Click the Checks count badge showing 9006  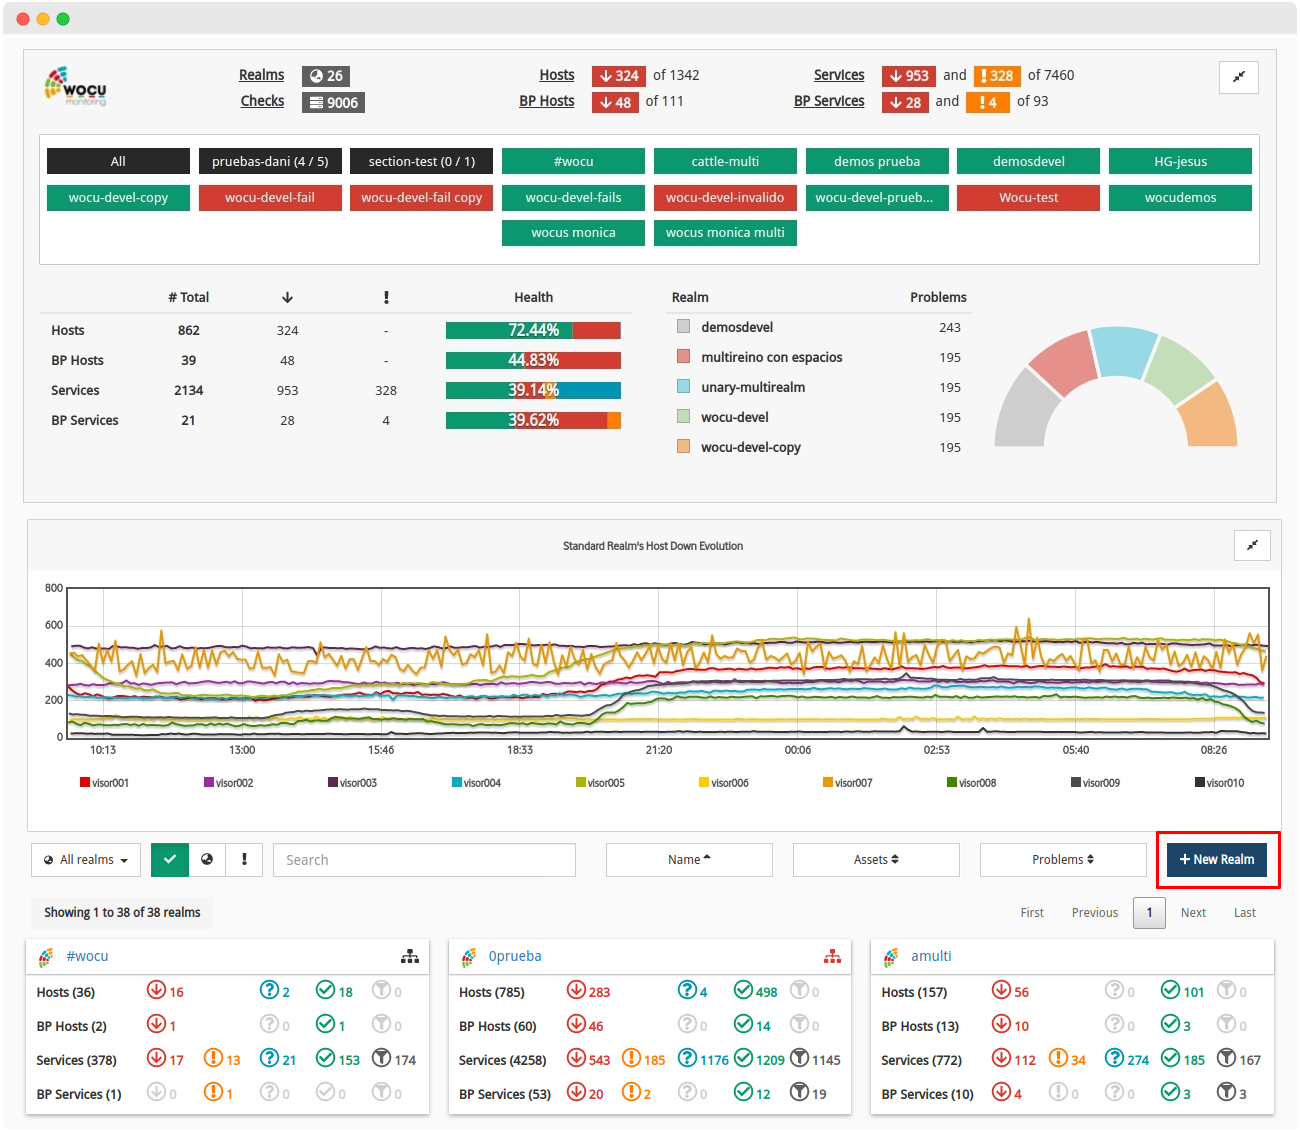point(333,102)
